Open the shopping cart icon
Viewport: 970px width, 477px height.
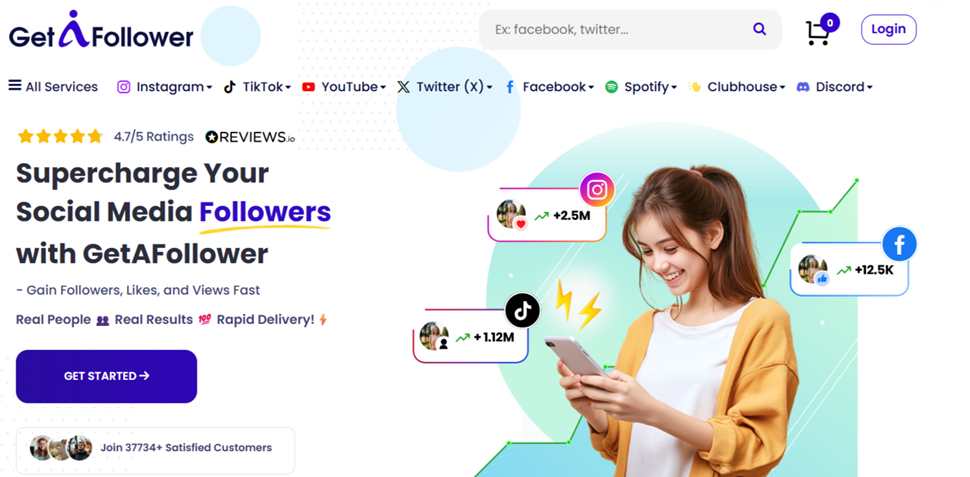coord(817,33)
